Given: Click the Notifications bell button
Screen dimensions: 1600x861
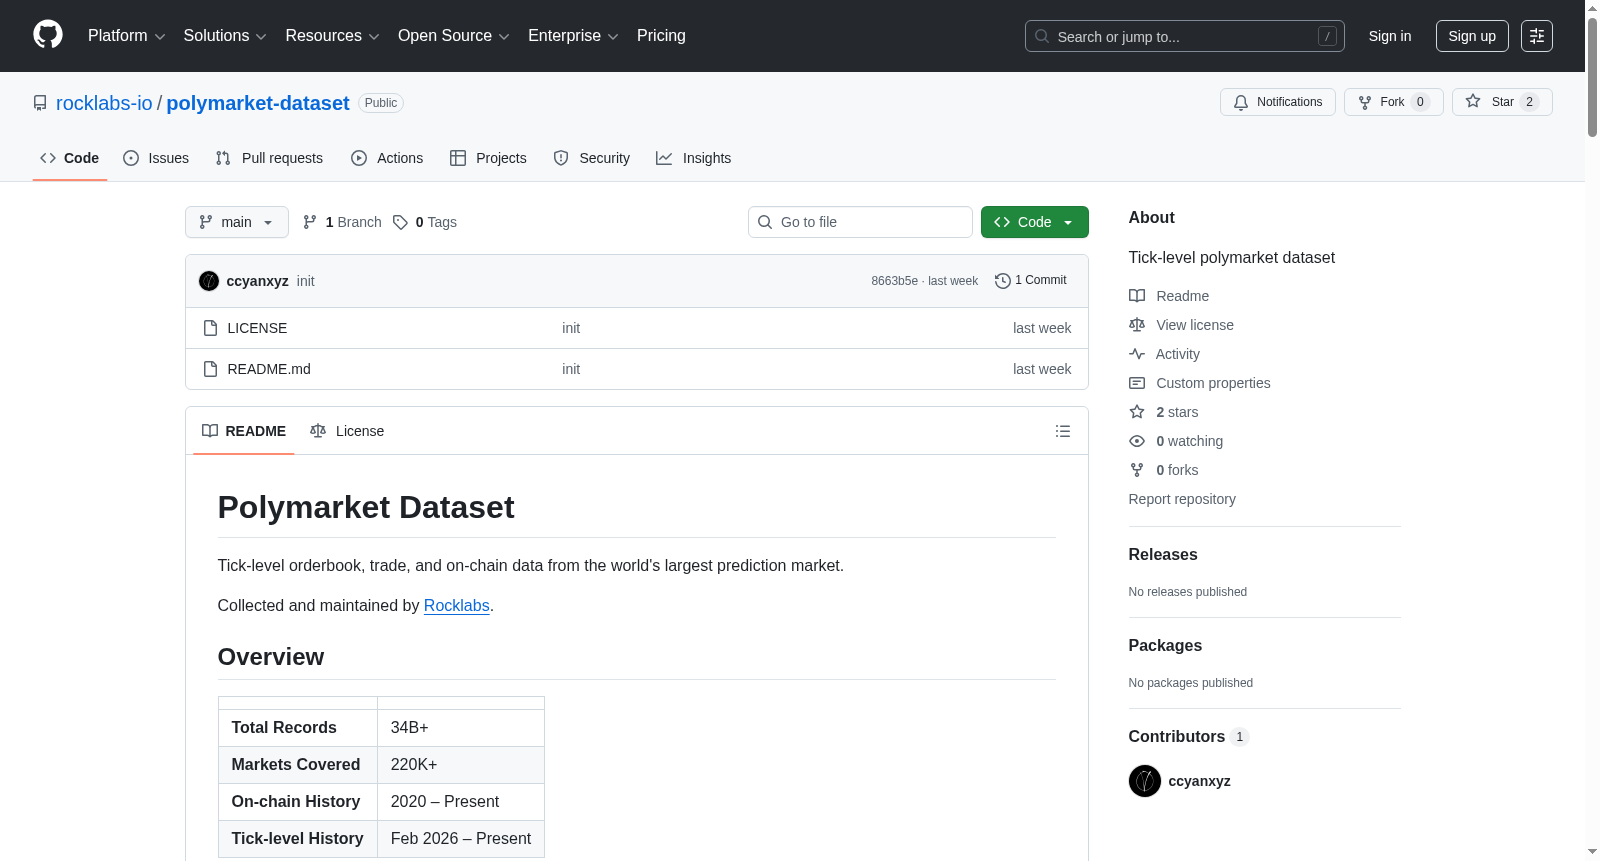Looking at the screenshot, I should tap(1278, 102).
